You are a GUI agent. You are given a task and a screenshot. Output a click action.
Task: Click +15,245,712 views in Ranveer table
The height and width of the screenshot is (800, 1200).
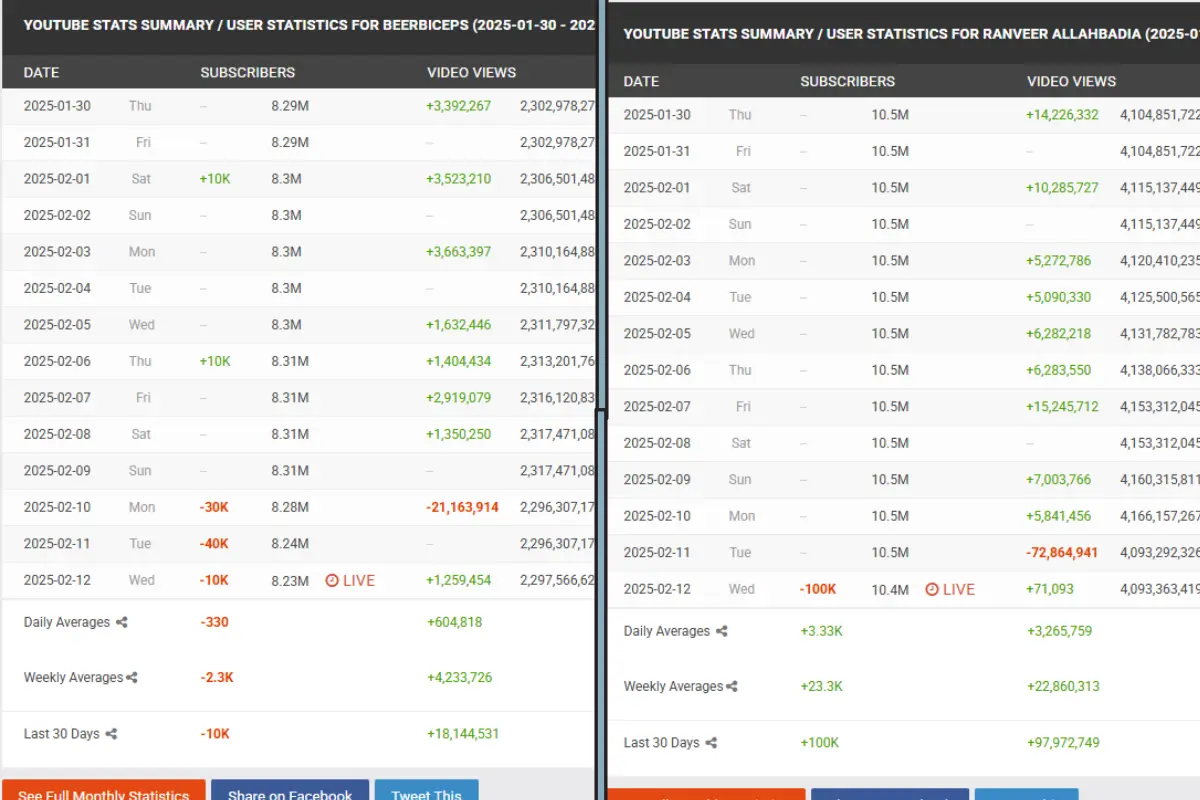point(1062,406)
